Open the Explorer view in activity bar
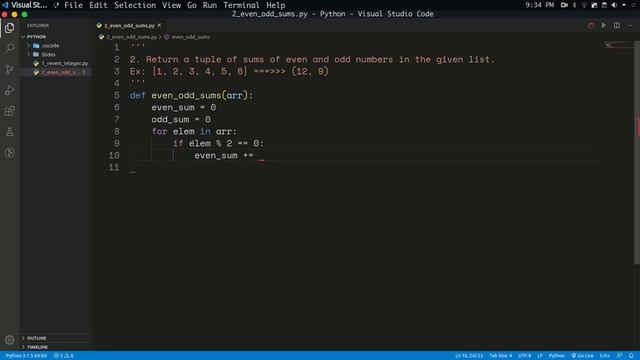The height and width of the screenshot is (360, 640). (9, 28)
